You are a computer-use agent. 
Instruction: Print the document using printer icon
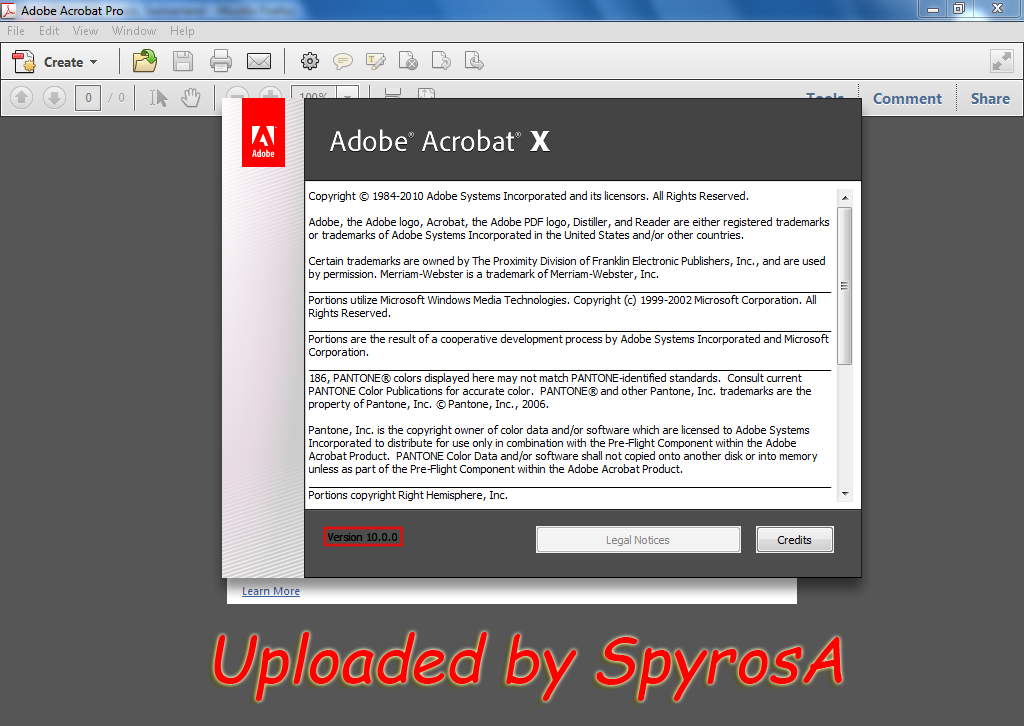[x=221, y=61]
